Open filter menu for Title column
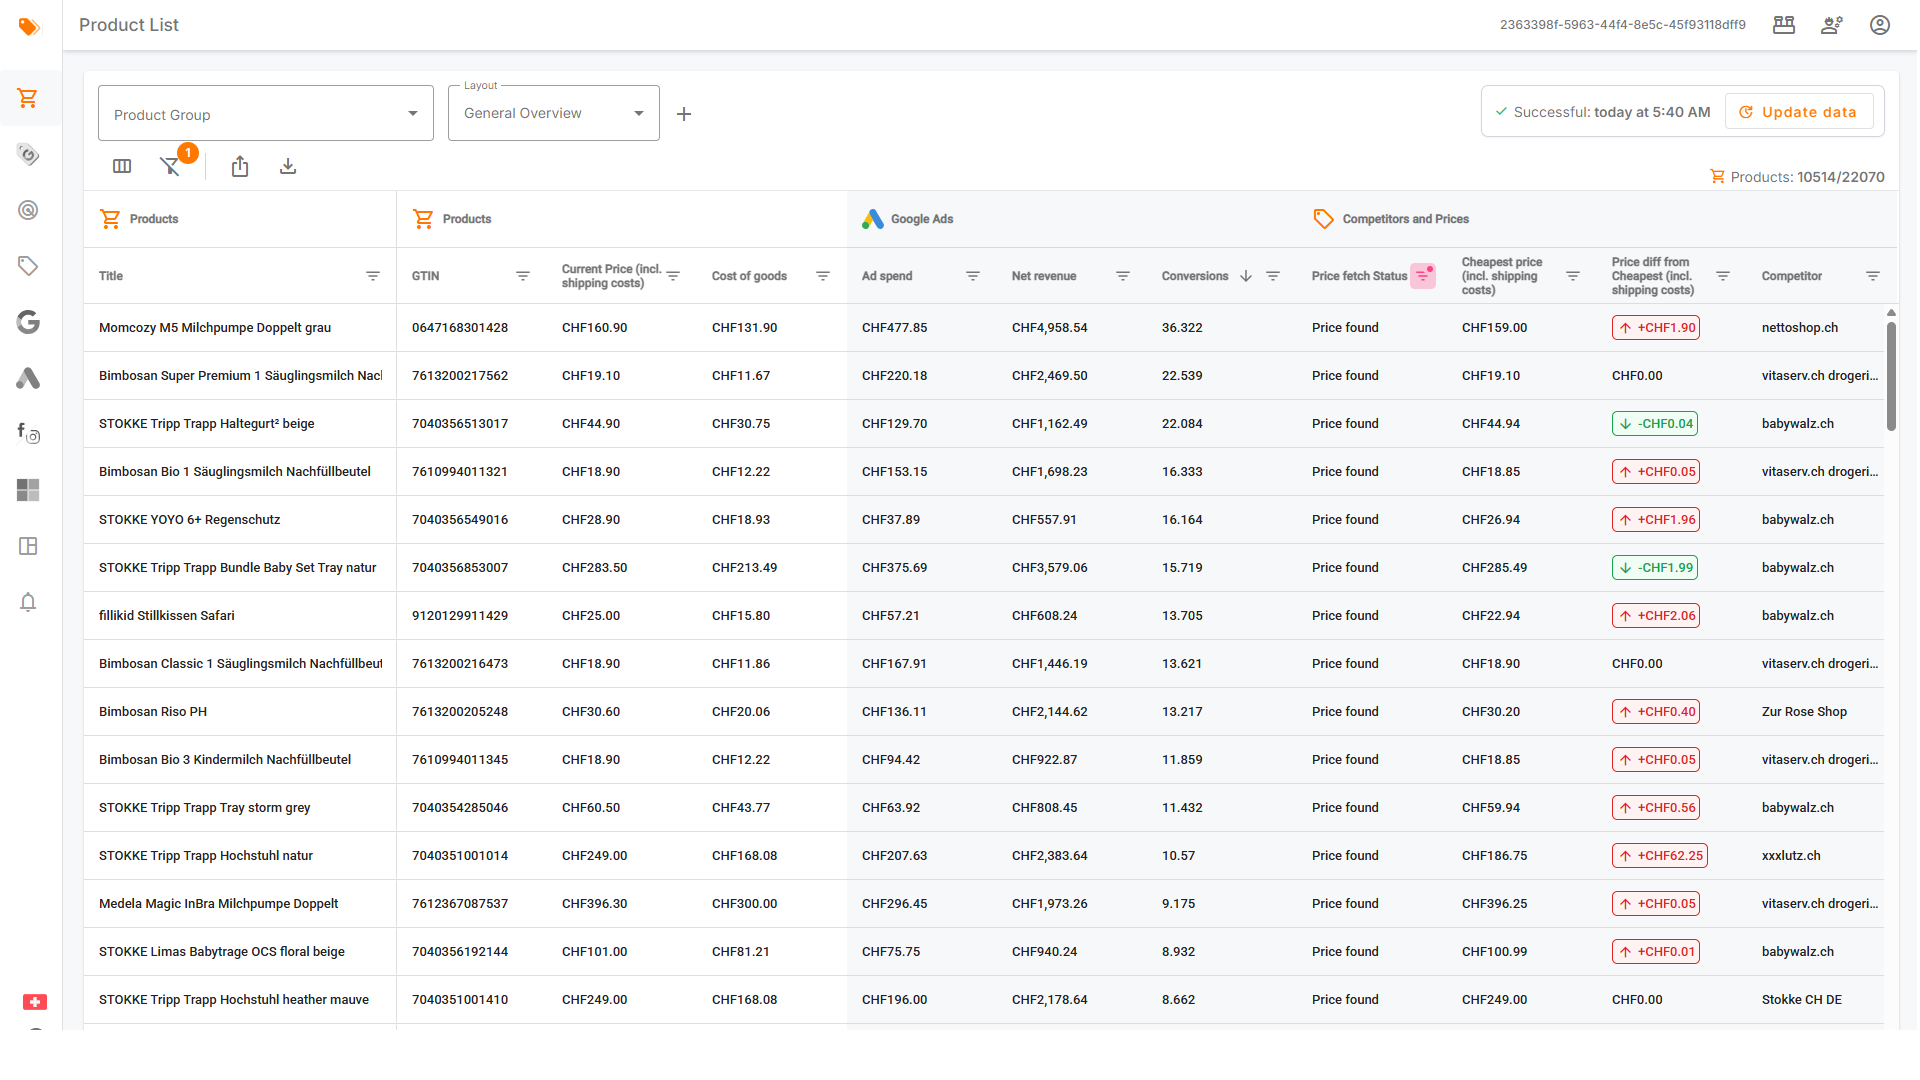The width and height of the screenshot is (1920, 1080). click(x=373, y=276)
